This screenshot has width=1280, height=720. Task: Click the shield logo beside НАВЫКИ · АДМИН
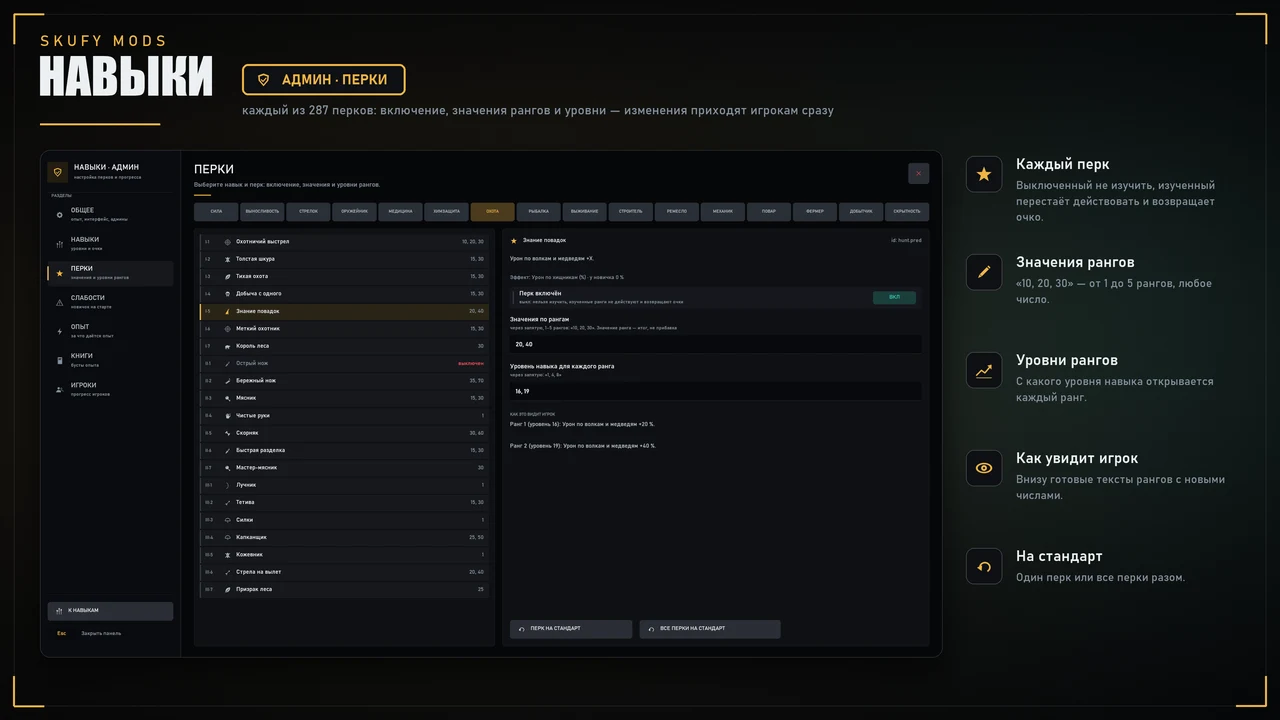pyautogui.click(x=58, y=172)
